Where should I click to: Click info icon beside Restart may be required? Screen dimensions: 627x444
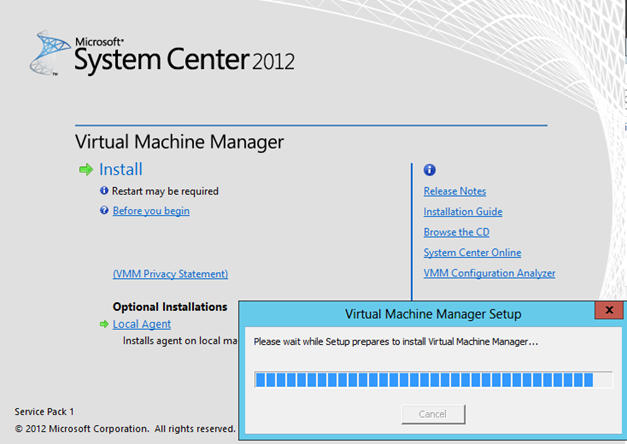(104, 191)
